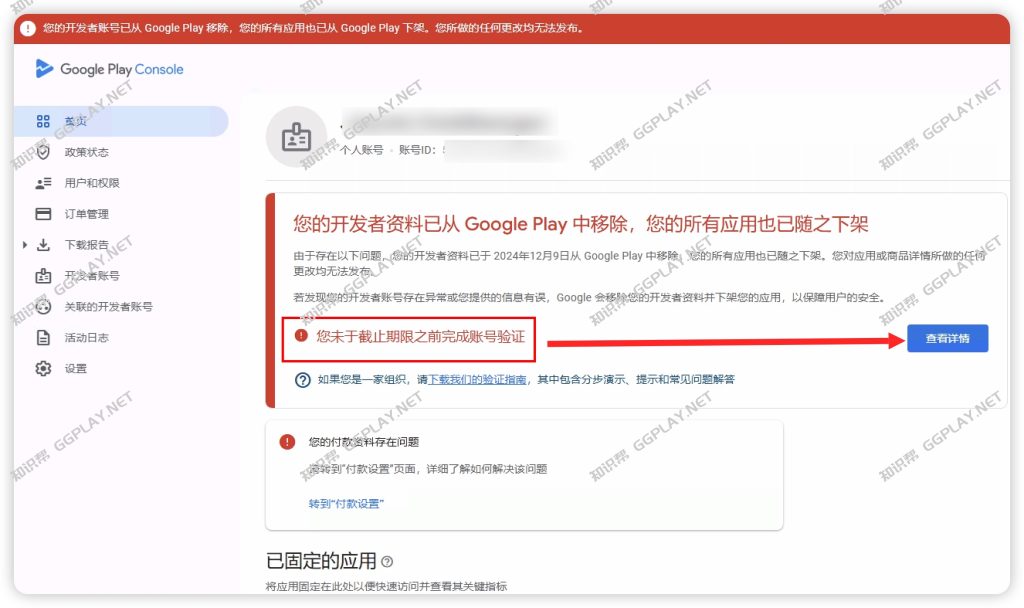Click the Google Play Console logo

coord(109,69)
